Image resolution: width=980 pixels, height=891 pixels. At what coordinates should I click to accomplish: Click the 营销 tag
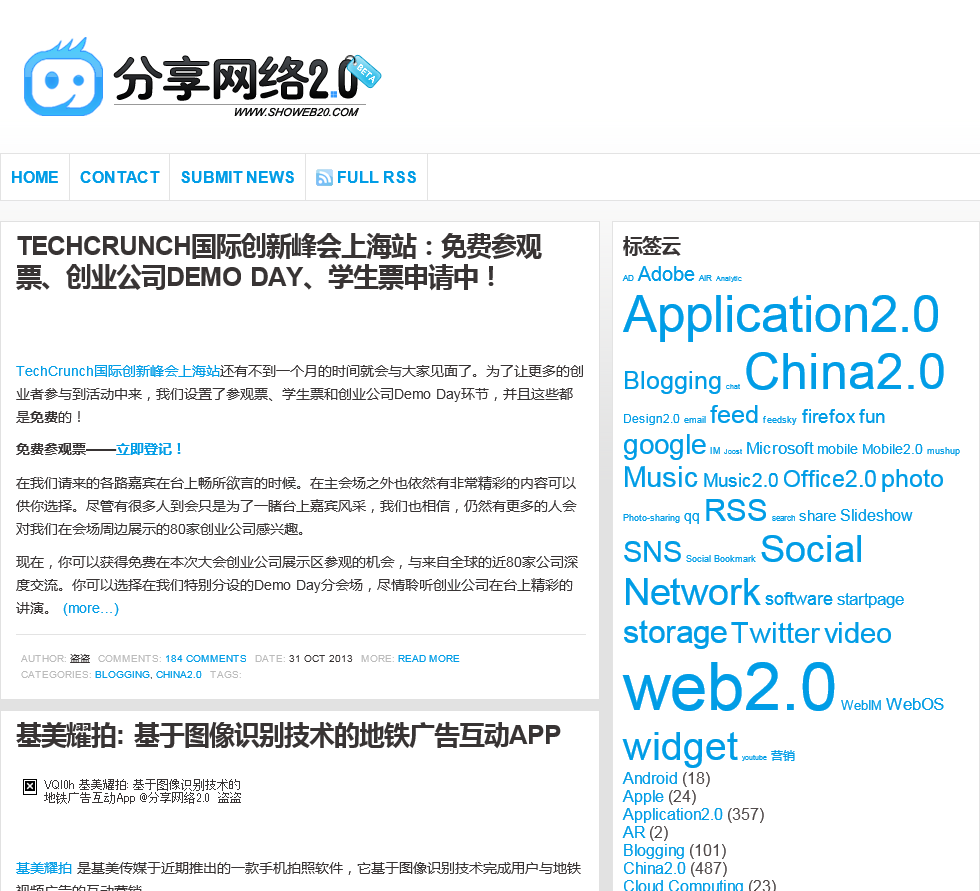pyautogui.click(x=782, y=756)
